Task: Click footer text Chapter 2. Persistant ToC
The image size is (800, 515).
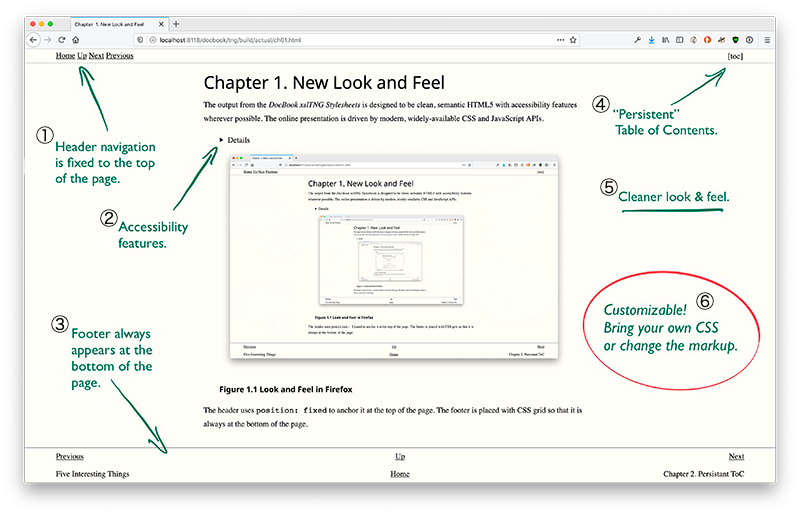Action: tap(704, 474)
